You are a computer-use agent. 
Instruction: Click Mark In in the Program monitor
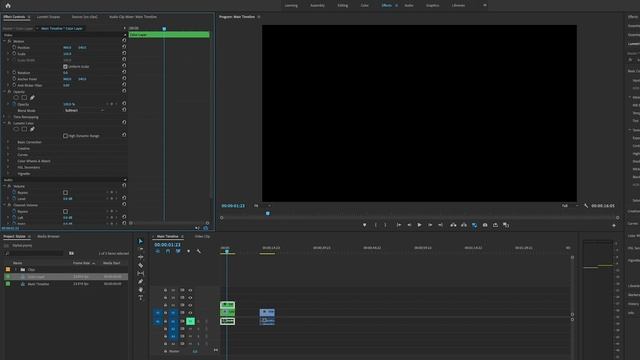376,225
